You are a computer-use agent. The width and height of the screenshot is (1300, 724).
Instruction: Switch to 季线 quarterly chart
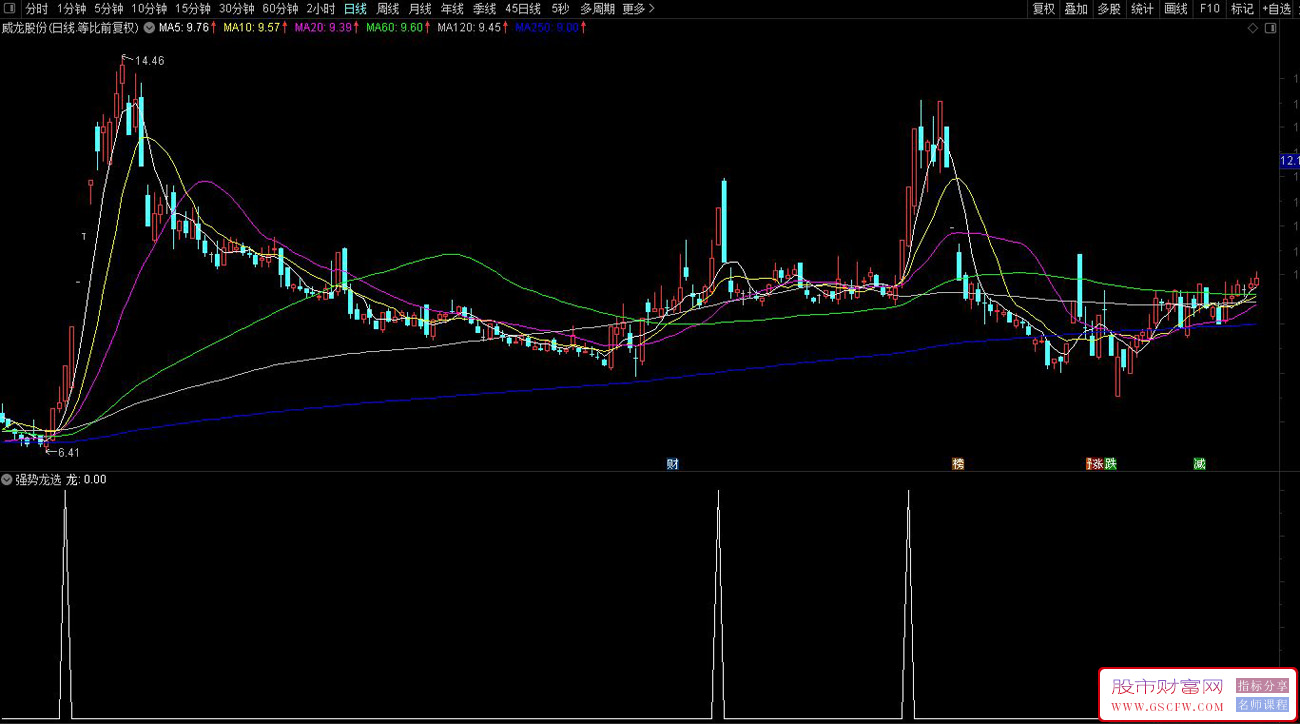484,9
